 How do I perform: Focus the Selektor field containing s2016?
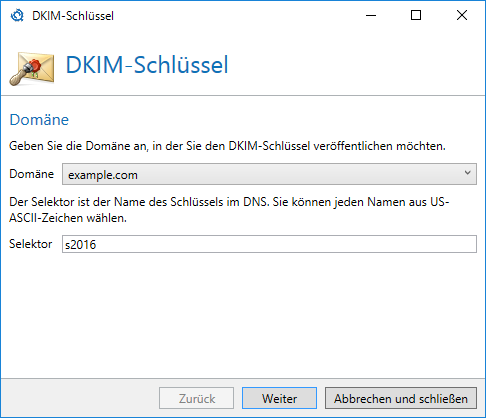point(269,244)
